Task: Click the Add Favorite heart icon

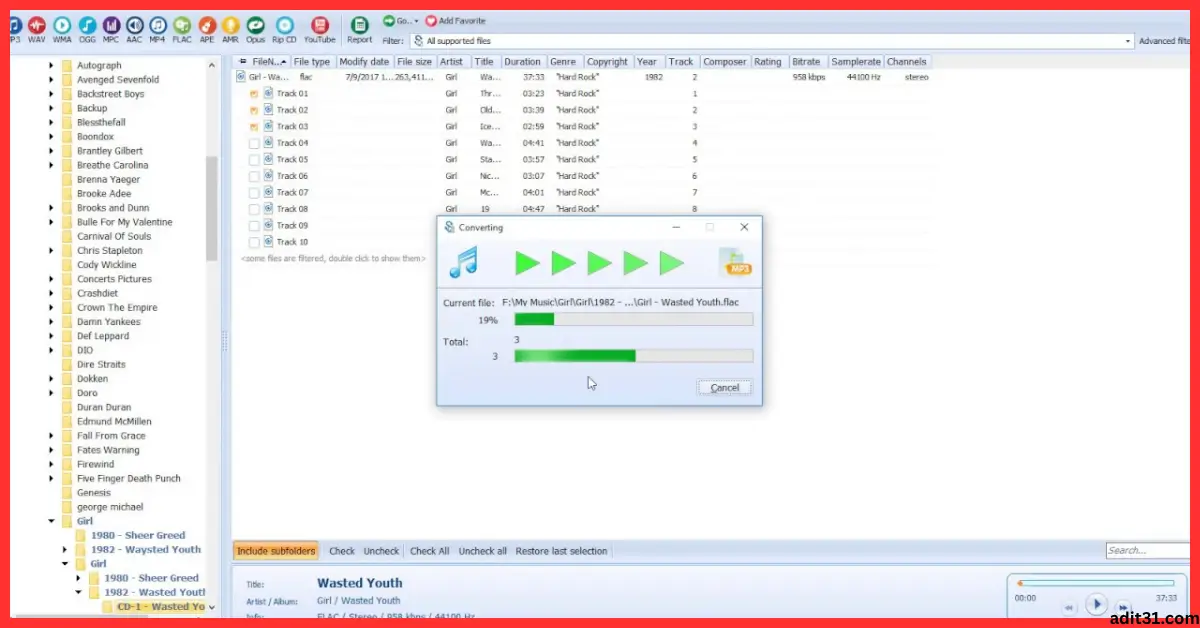Action: tap(431, 20)
